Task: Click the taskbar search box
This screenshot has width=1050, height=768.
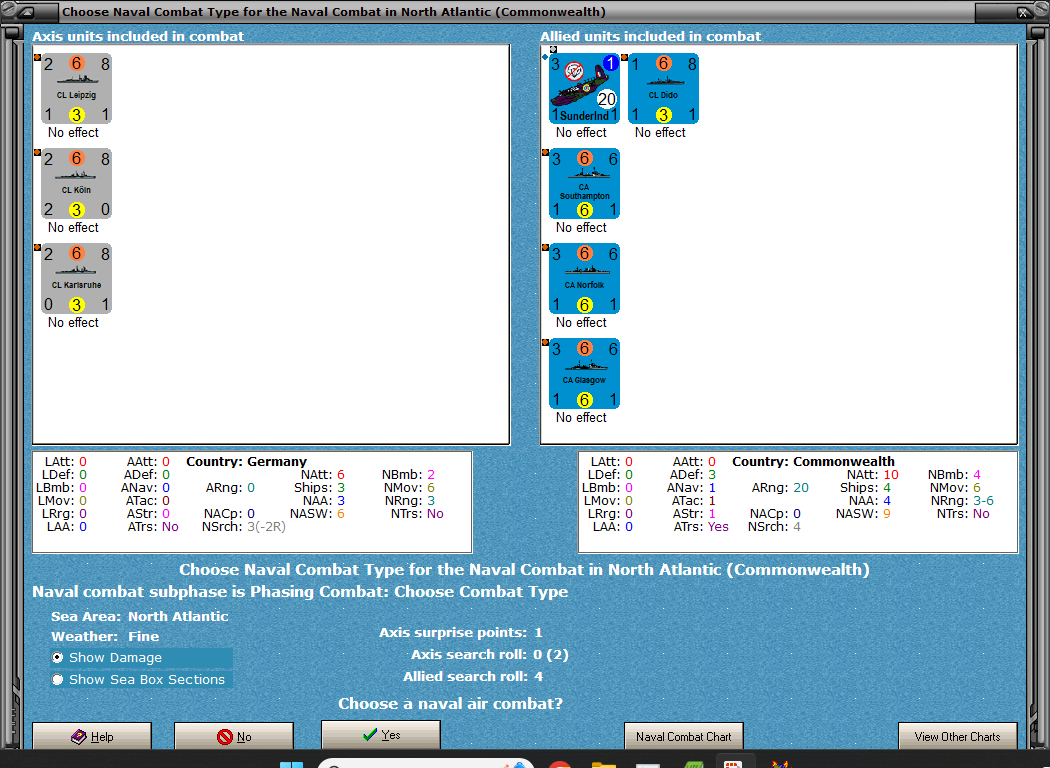Action: point(425,764)
